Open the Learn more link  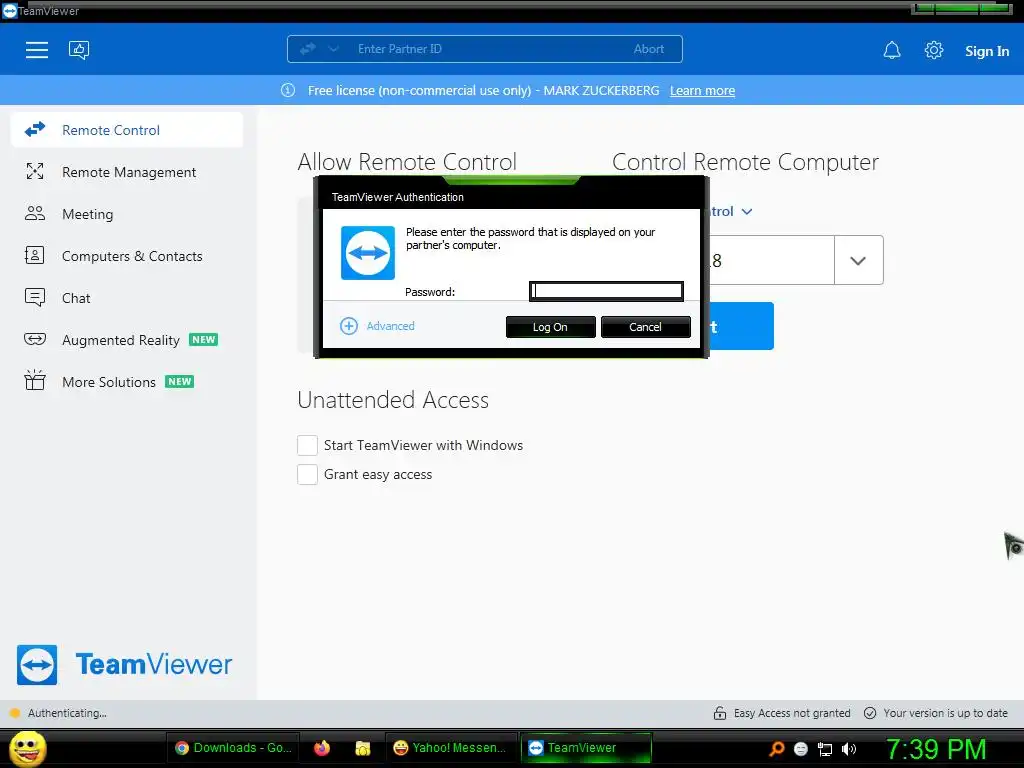(x=702, y=91)
